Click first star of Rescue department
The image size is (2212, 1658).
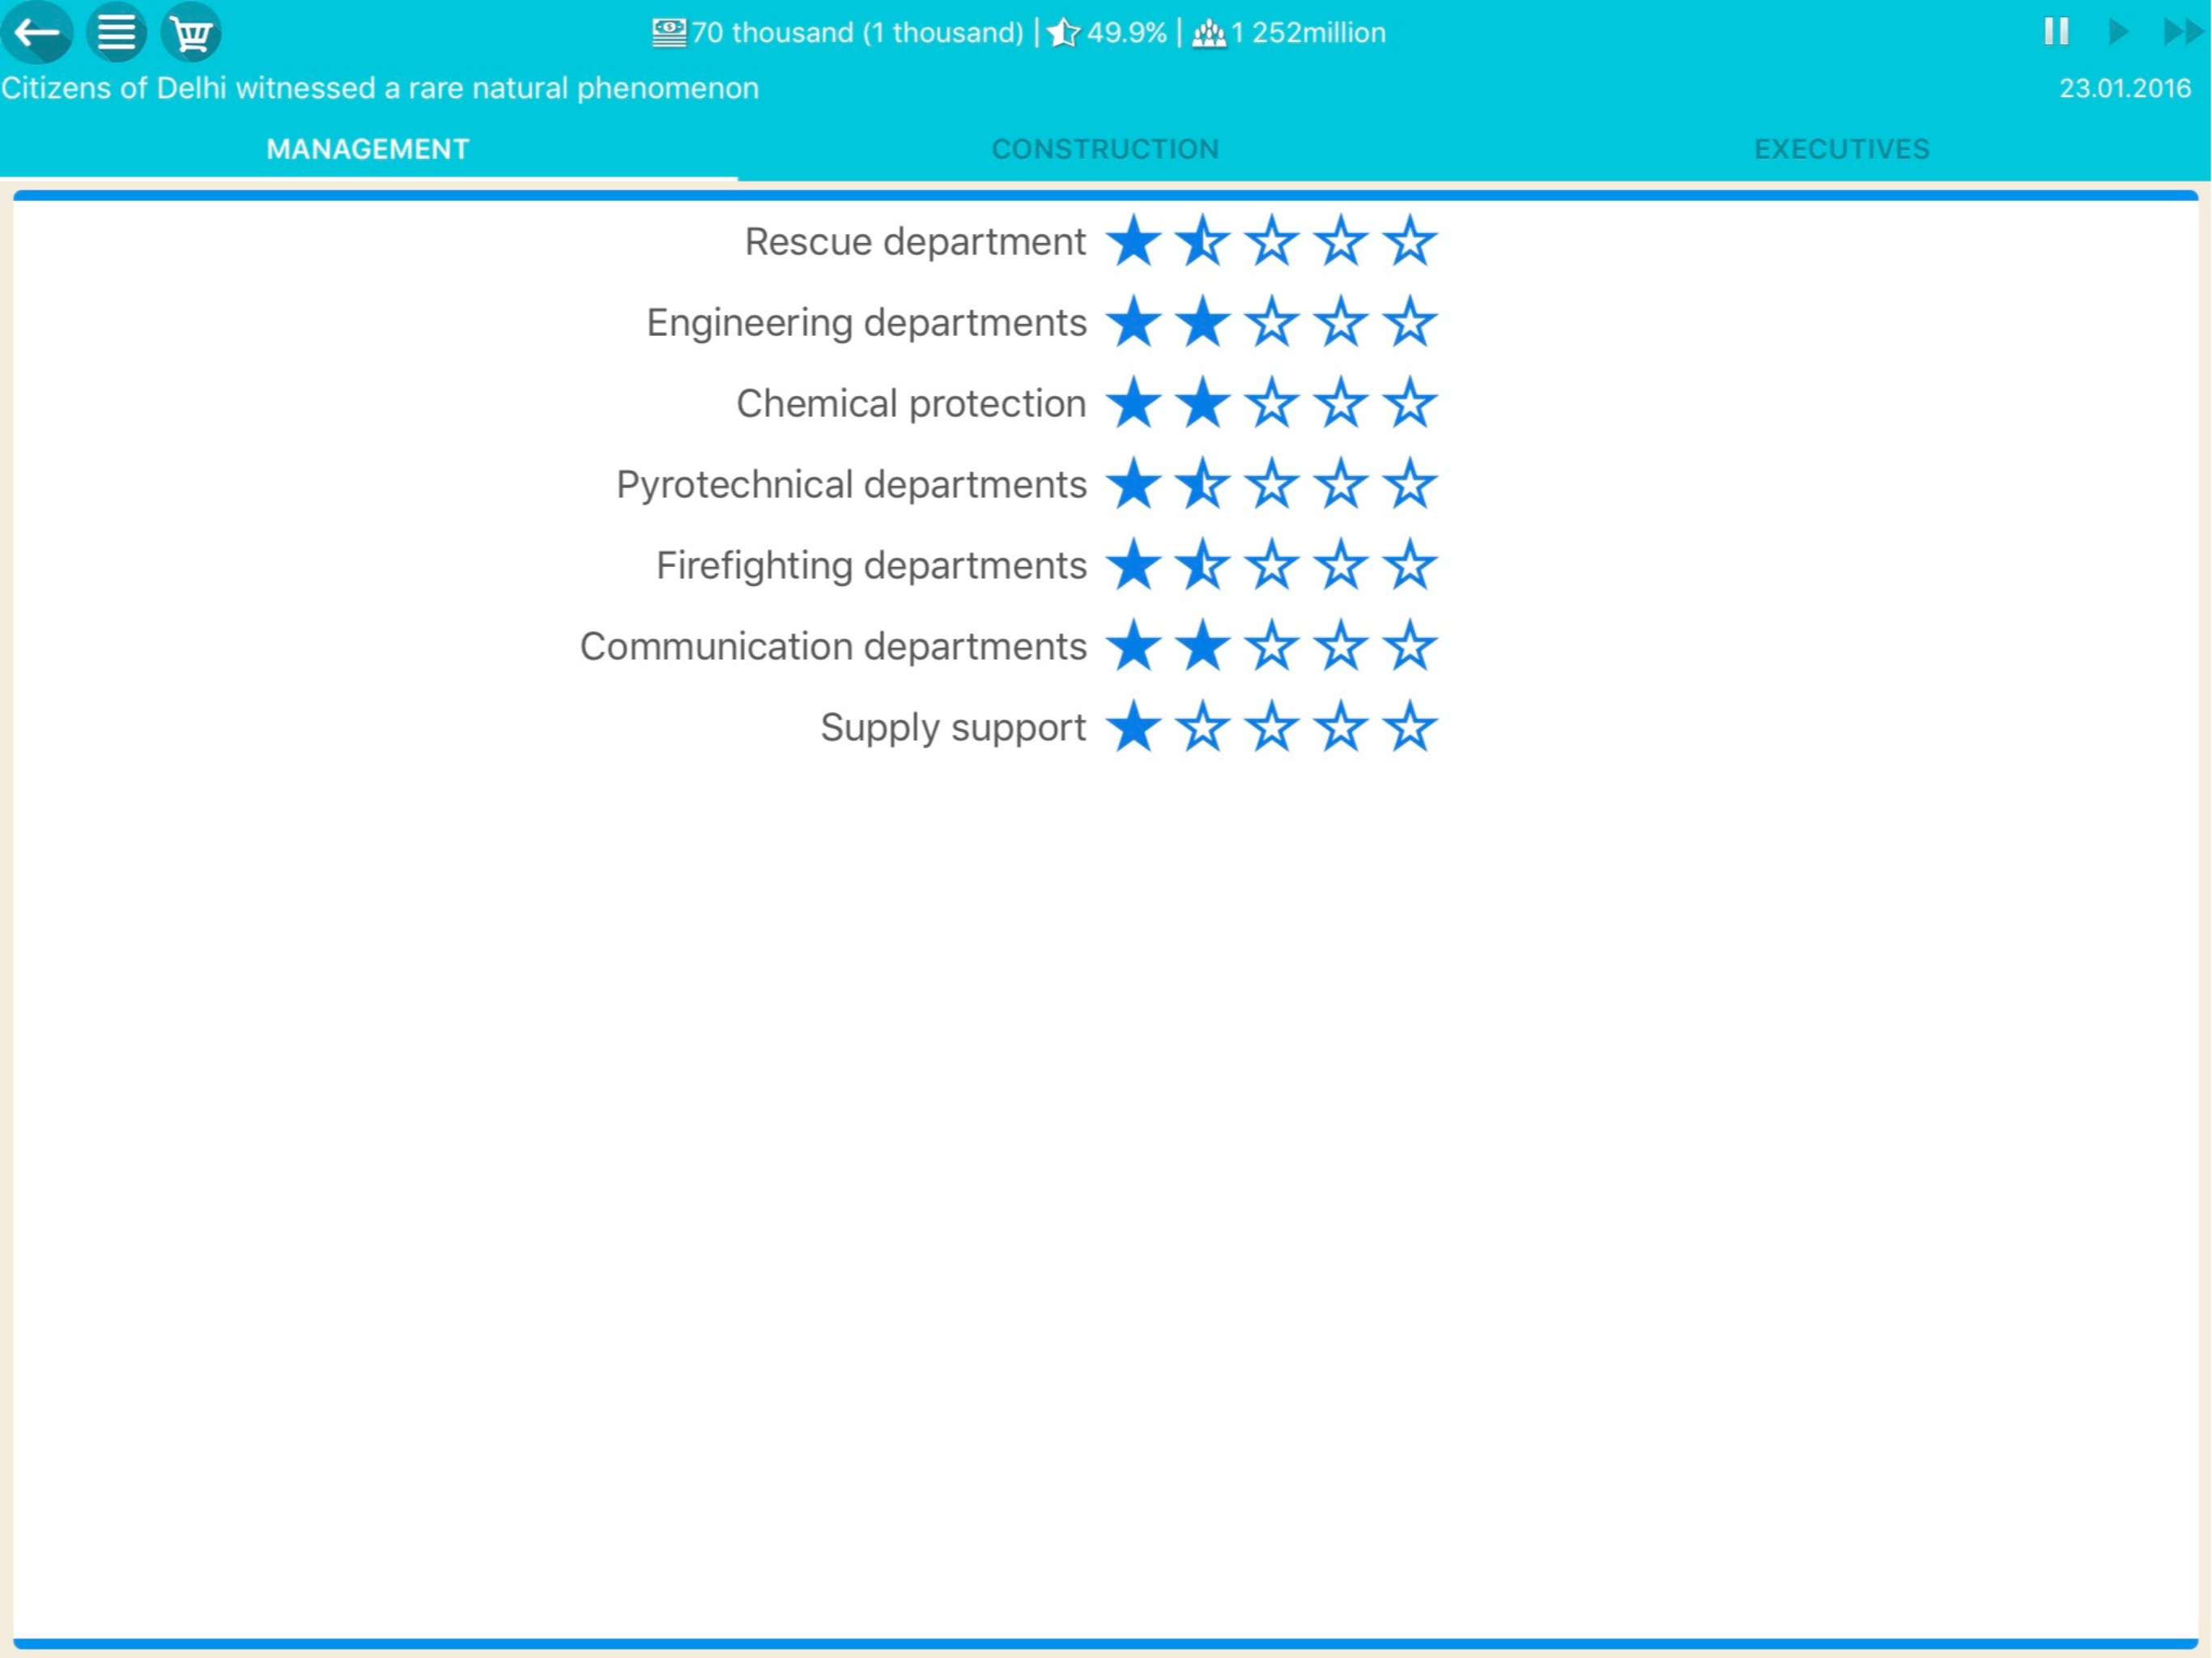pyautogui.click(x=1133, y=242)
